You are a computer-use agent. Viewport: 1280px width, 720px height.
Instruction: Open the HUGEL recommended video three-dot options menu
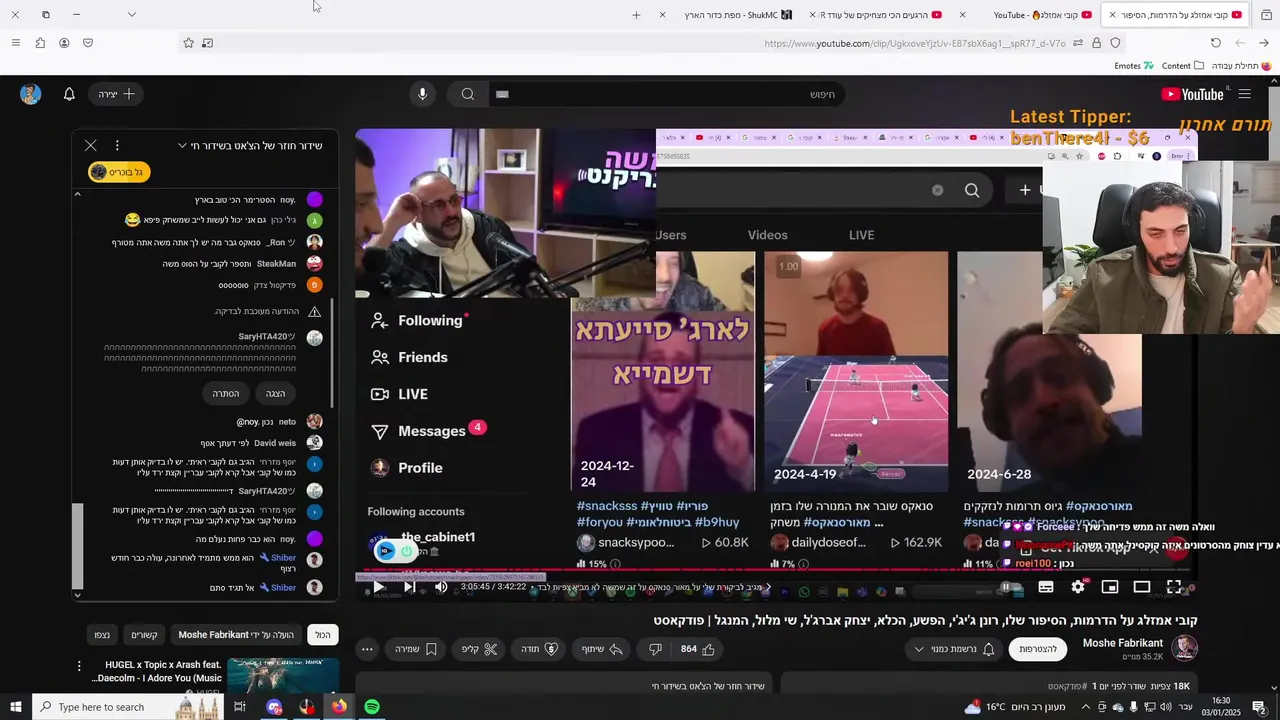click(x=79, y=666)
